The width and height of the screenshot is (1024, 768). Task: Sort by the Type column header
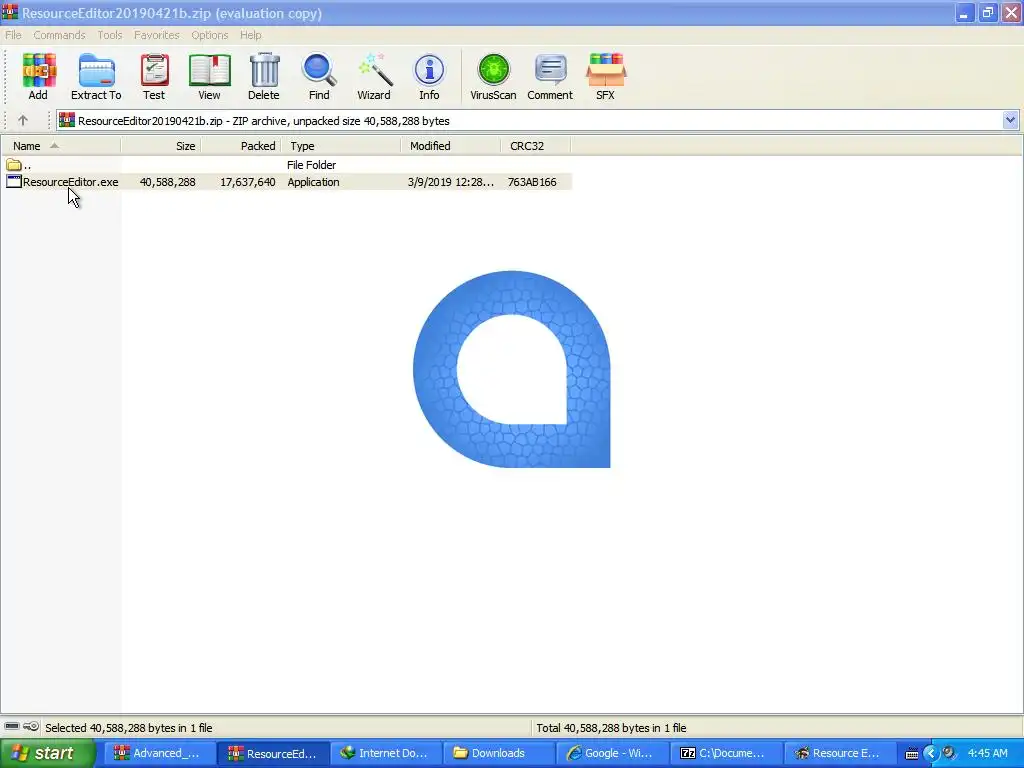pos(341,146)
